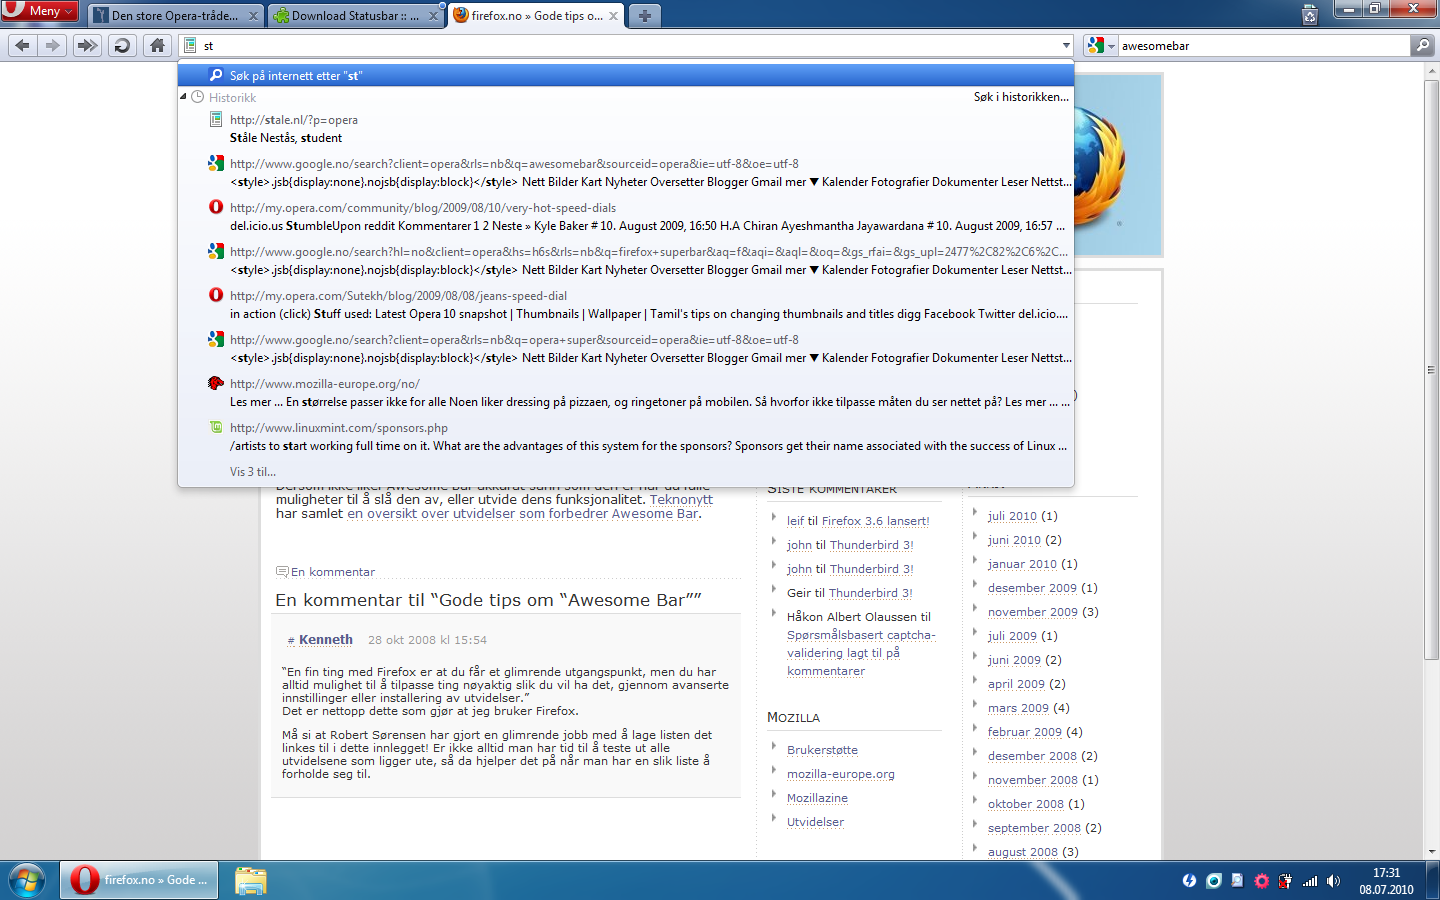1440x900 pixels.
Task: Open Brukerstøtte link
Action: [822, 750]
